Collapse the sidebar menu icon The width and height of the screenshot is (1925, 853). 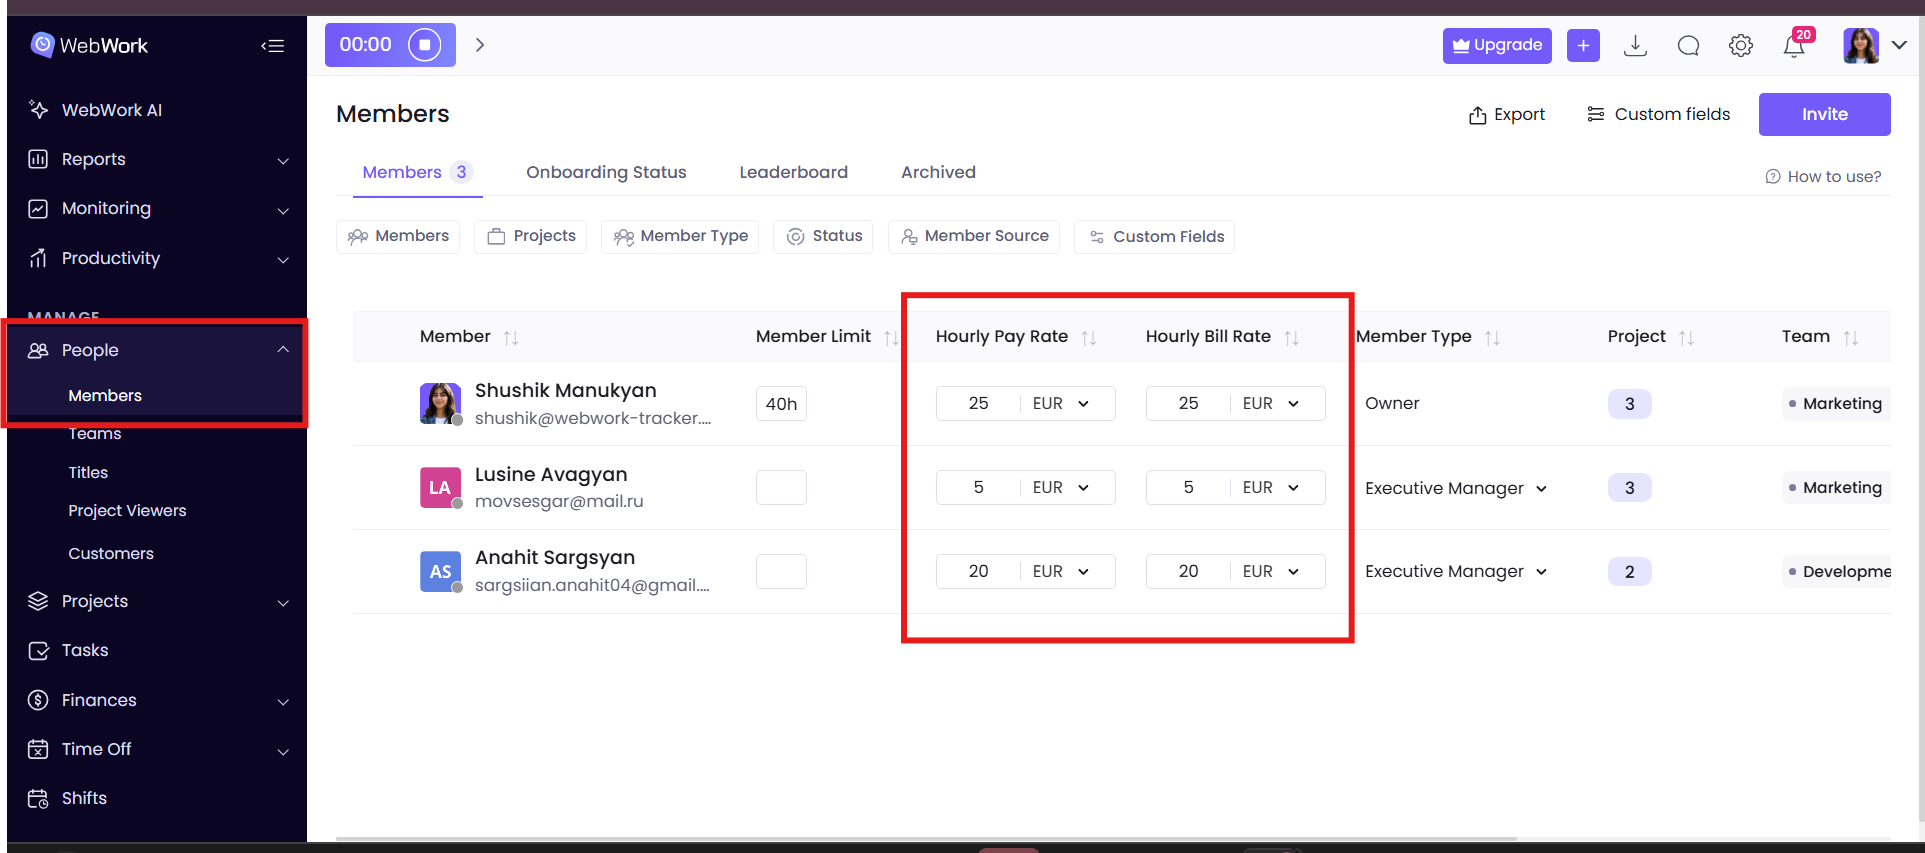point(273,46)
